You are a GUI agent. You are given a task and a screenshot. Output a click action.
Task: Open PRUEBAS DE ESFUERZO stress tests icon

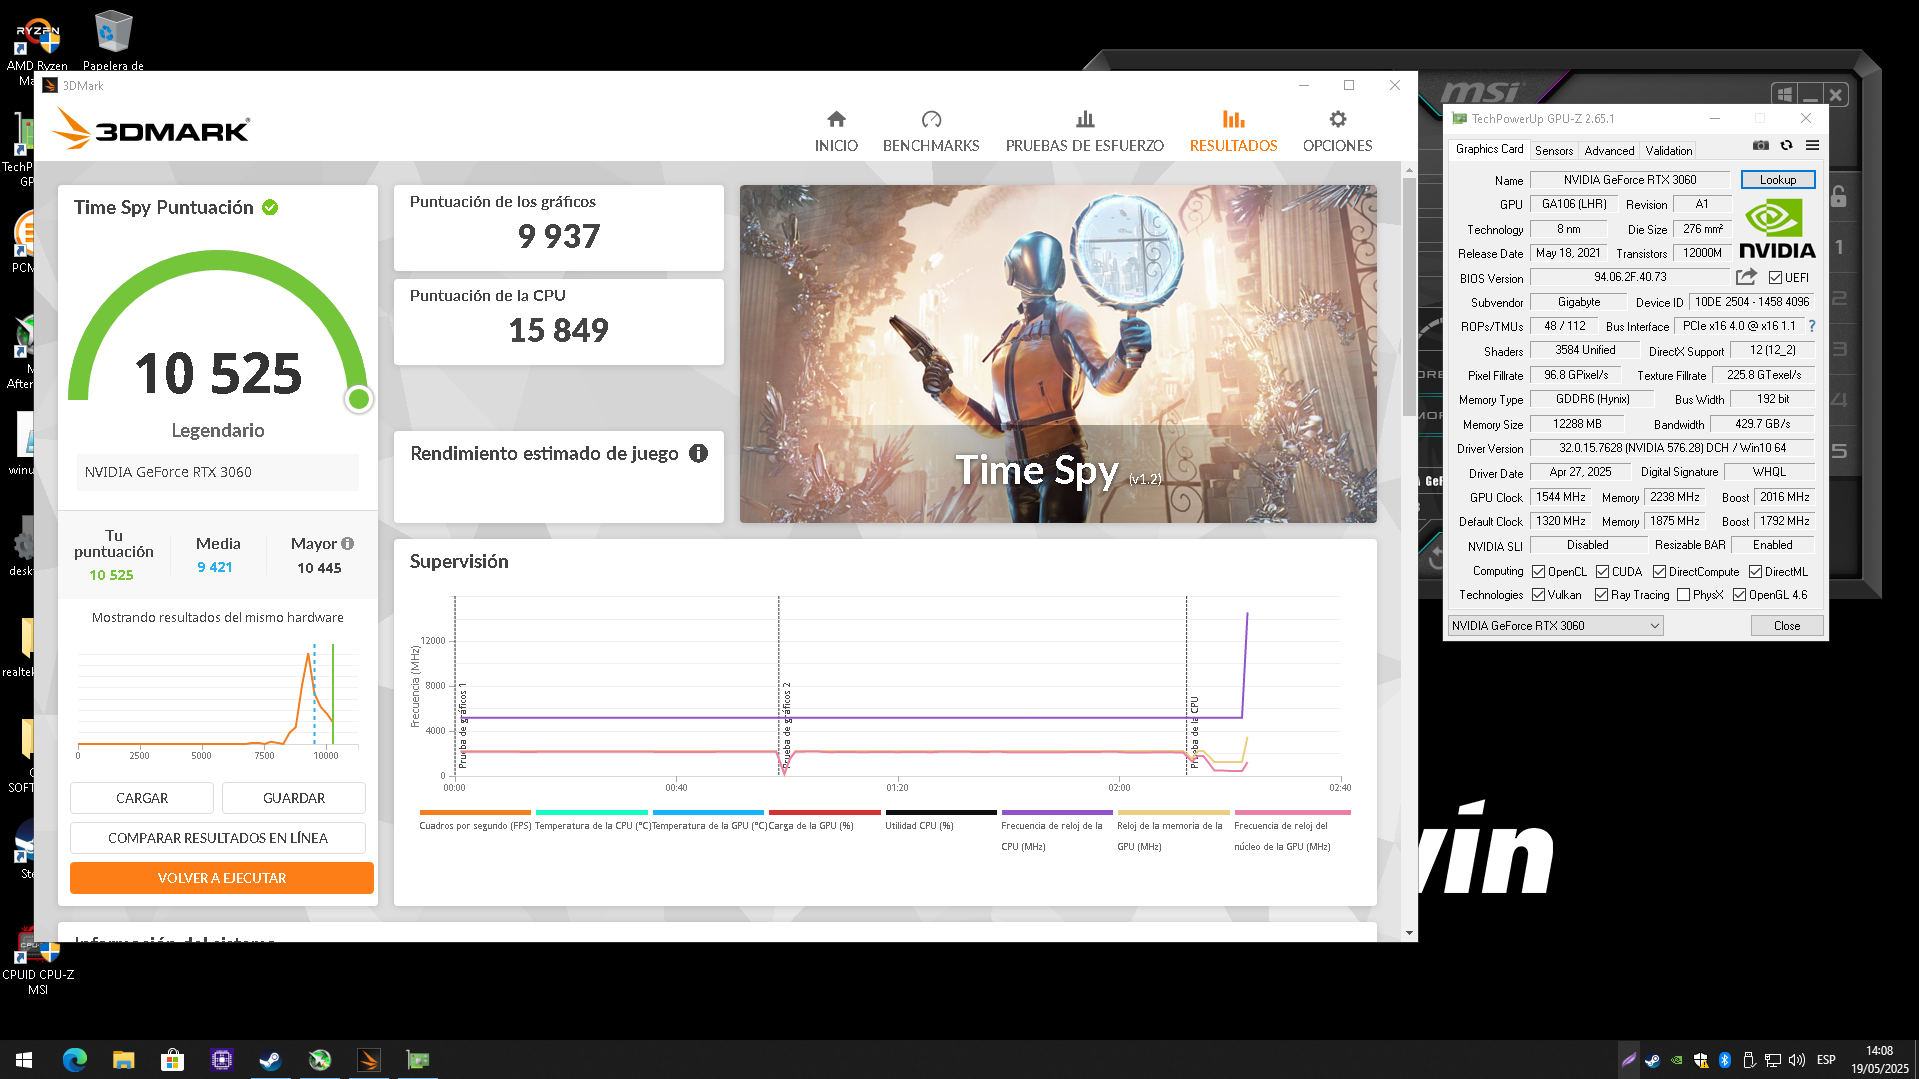1085,119
